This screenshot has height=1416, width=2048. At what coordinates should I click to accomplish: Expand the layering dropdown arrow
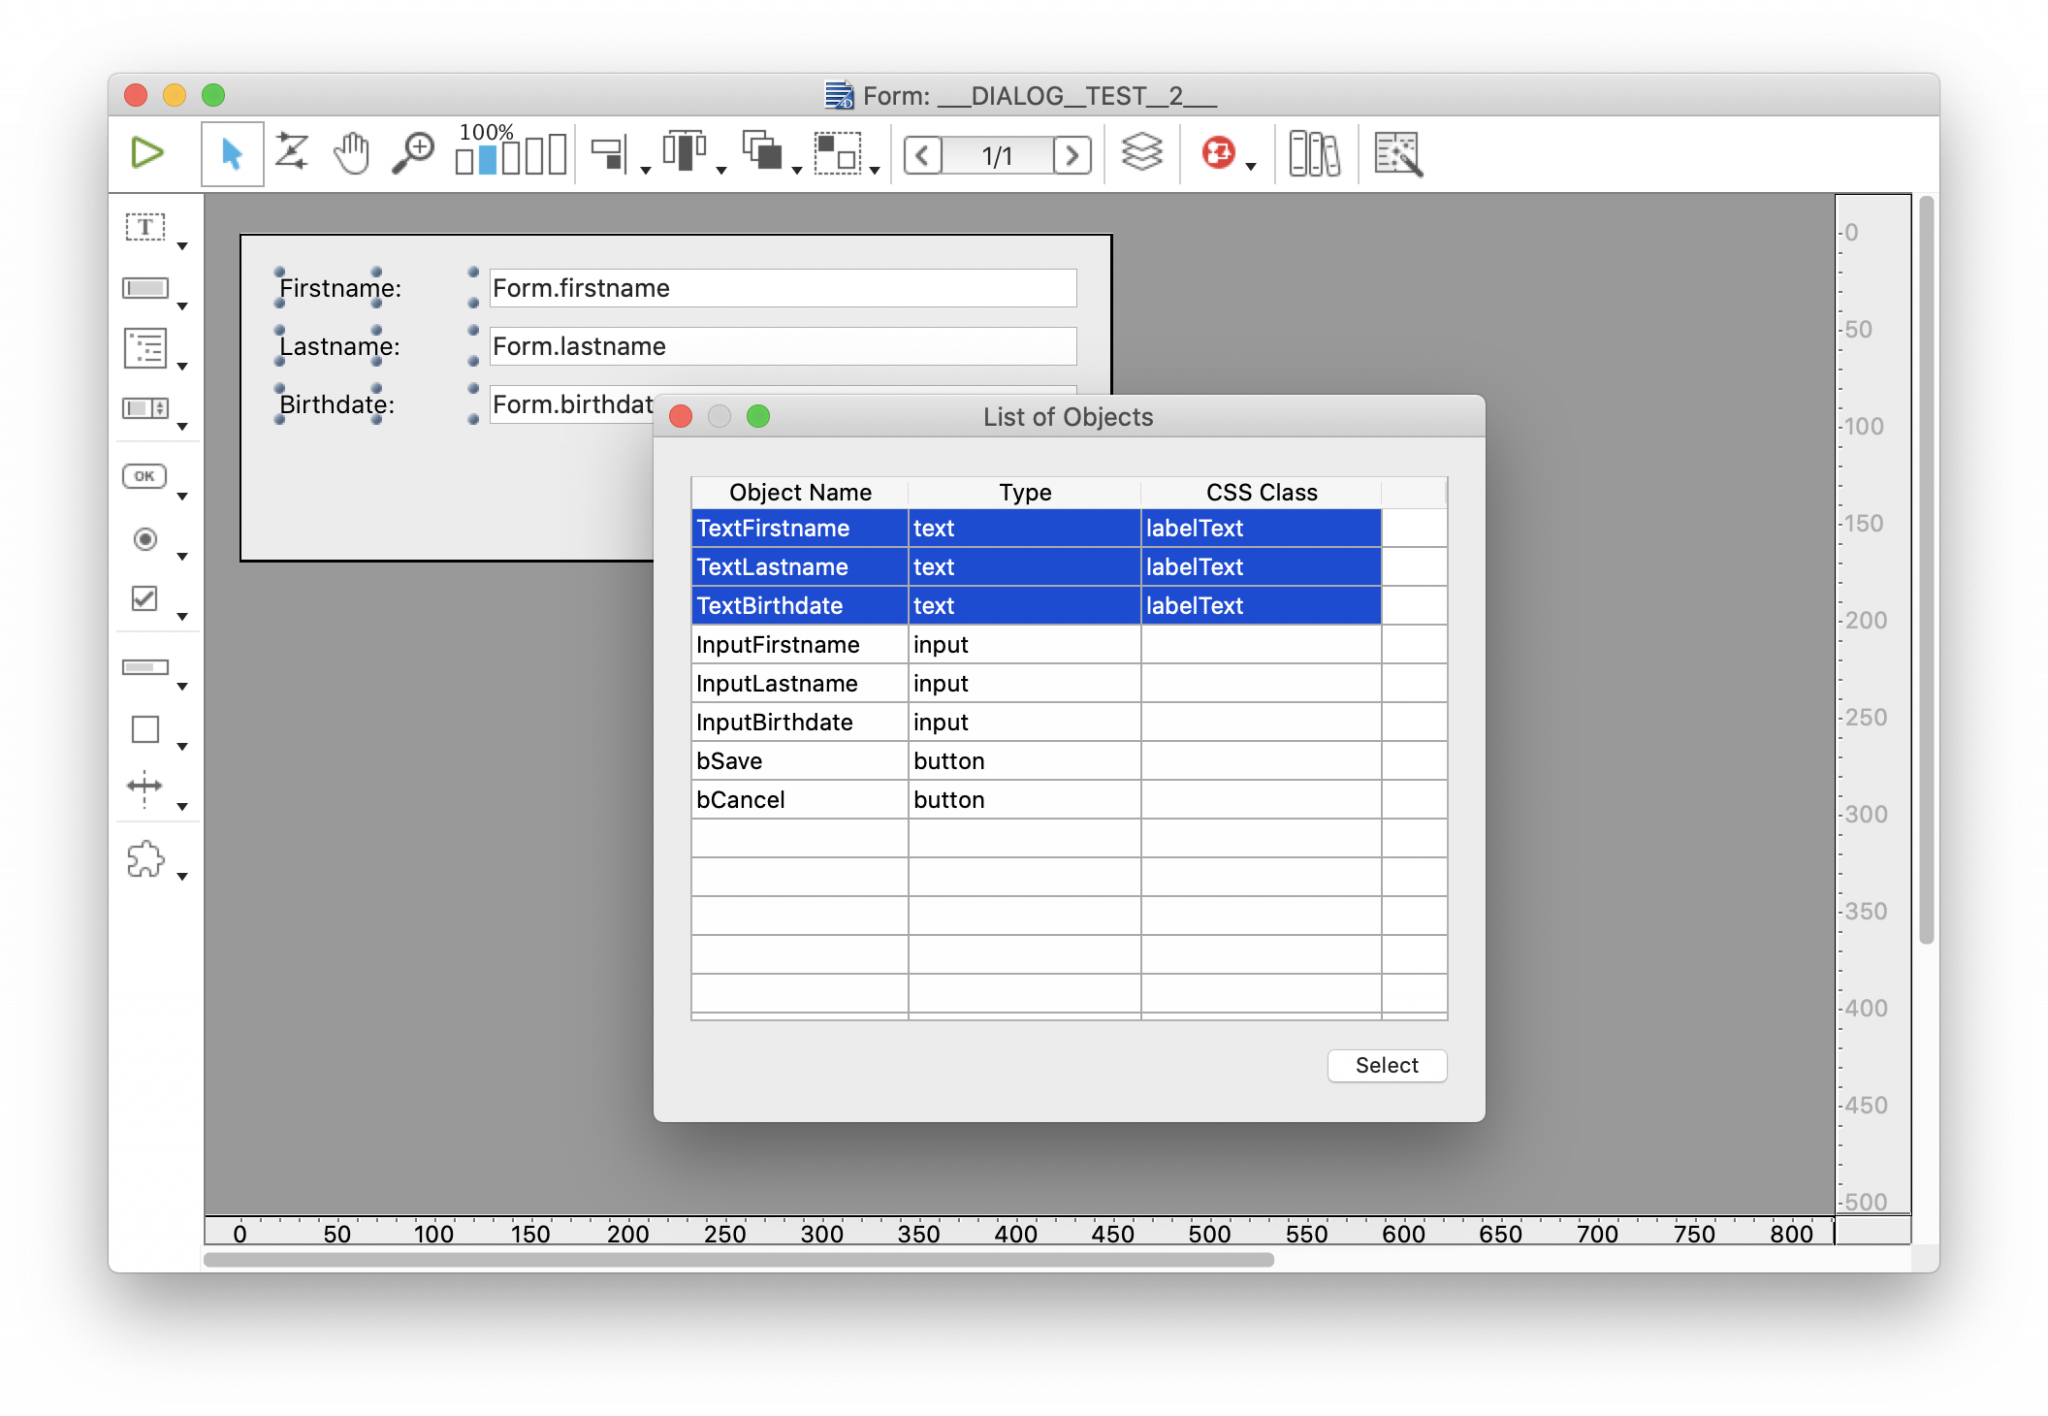797,171
